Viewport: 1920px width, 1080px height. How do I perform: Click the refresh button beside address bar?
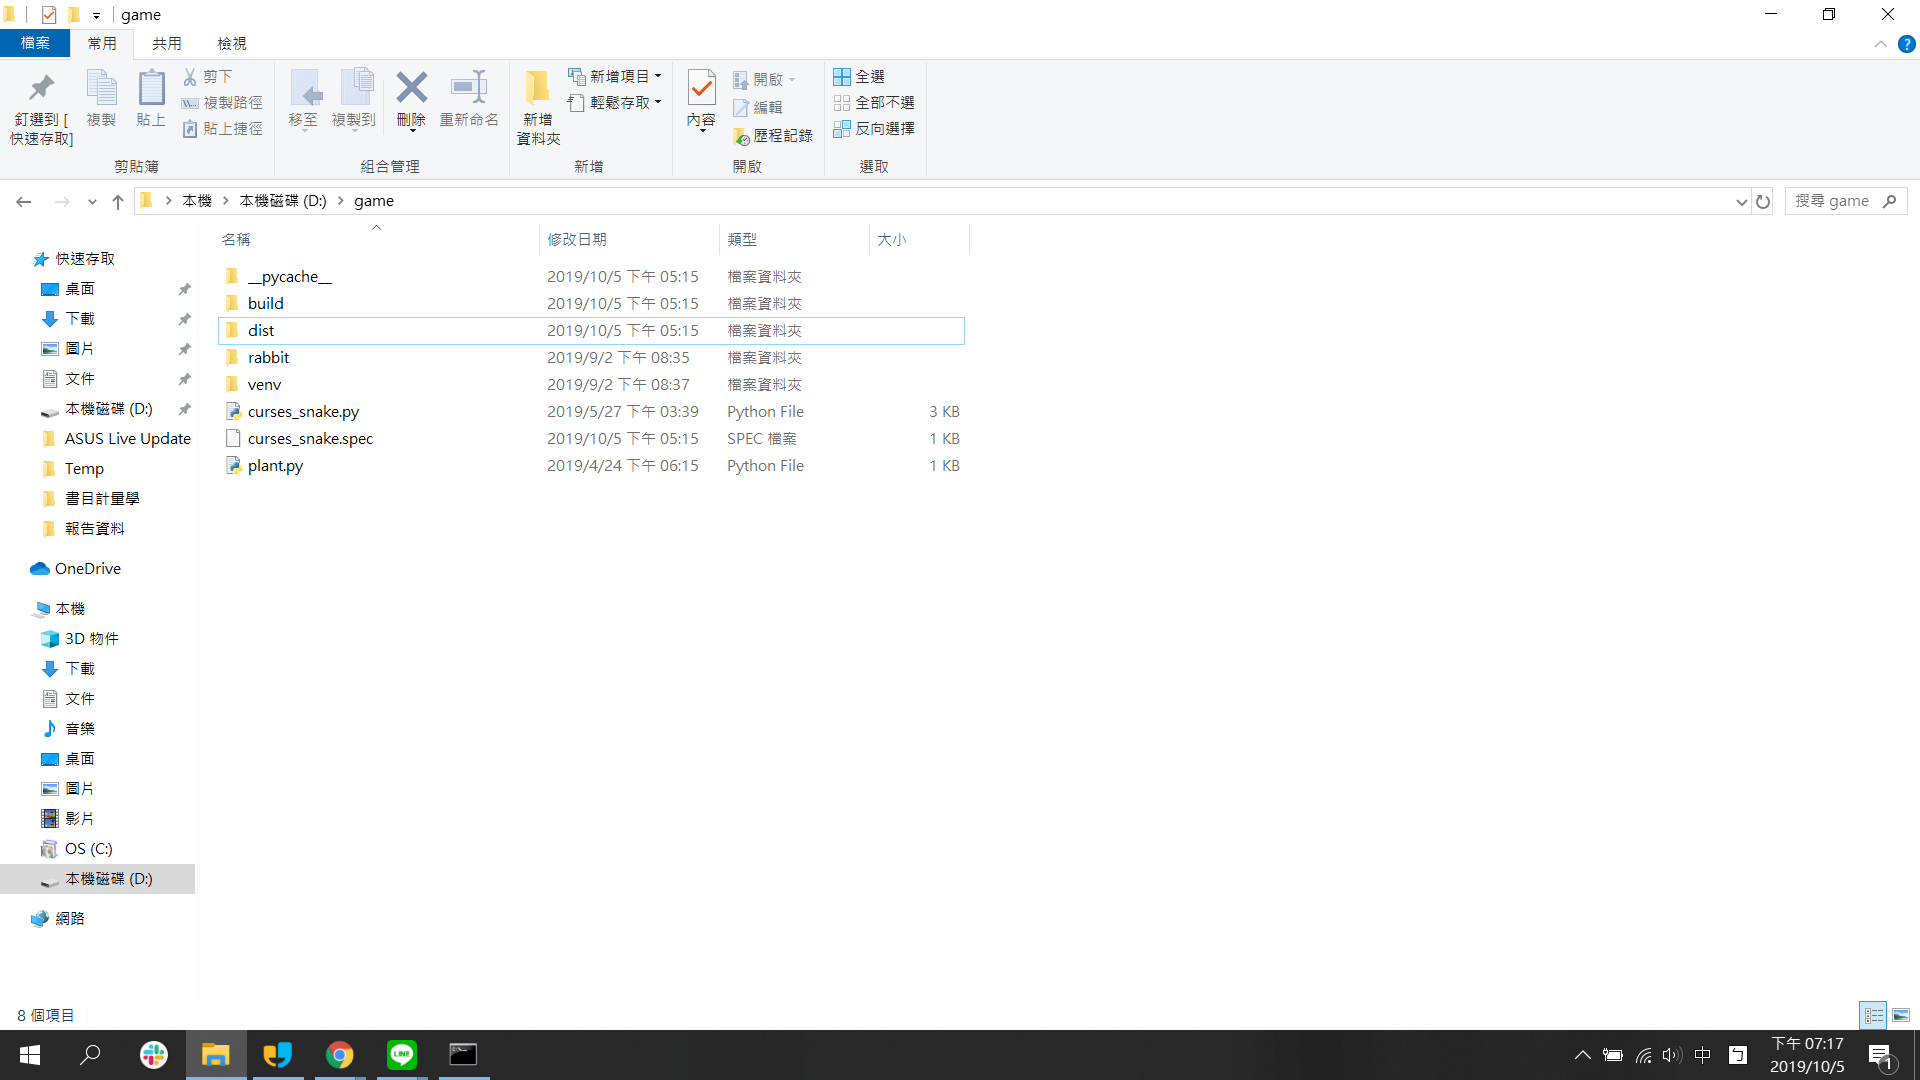pyautogui.click(x=1763, y=201)
